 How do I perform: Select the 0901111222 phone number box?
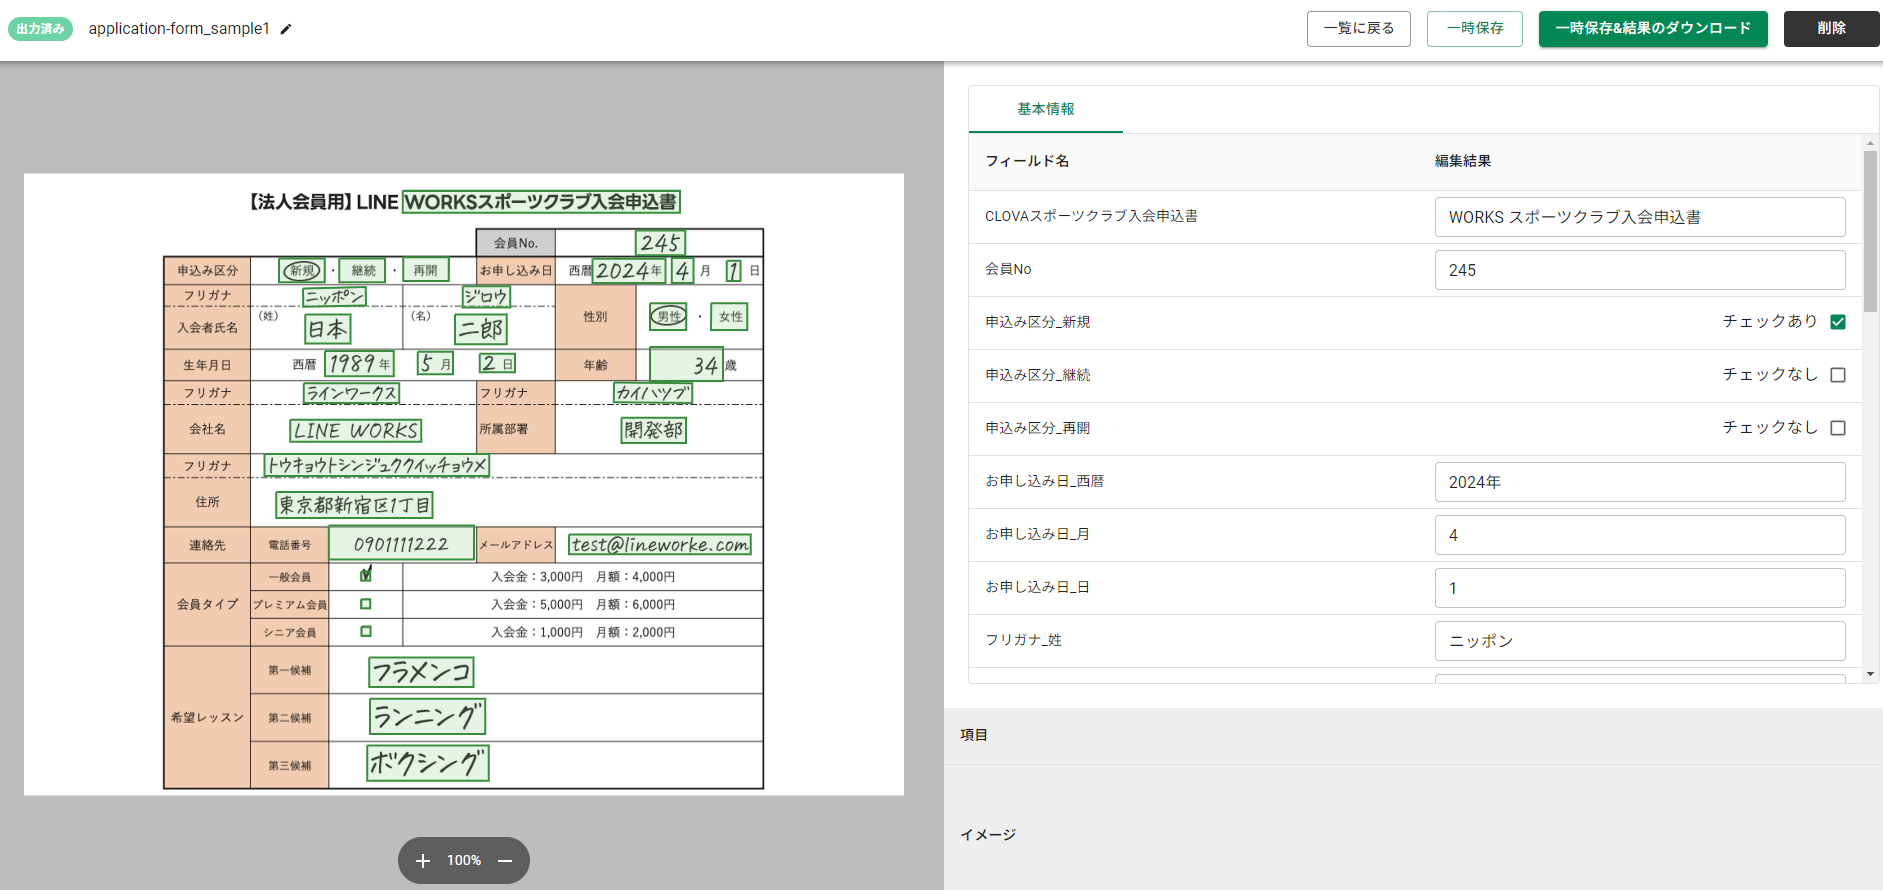[x=401, y=544]
